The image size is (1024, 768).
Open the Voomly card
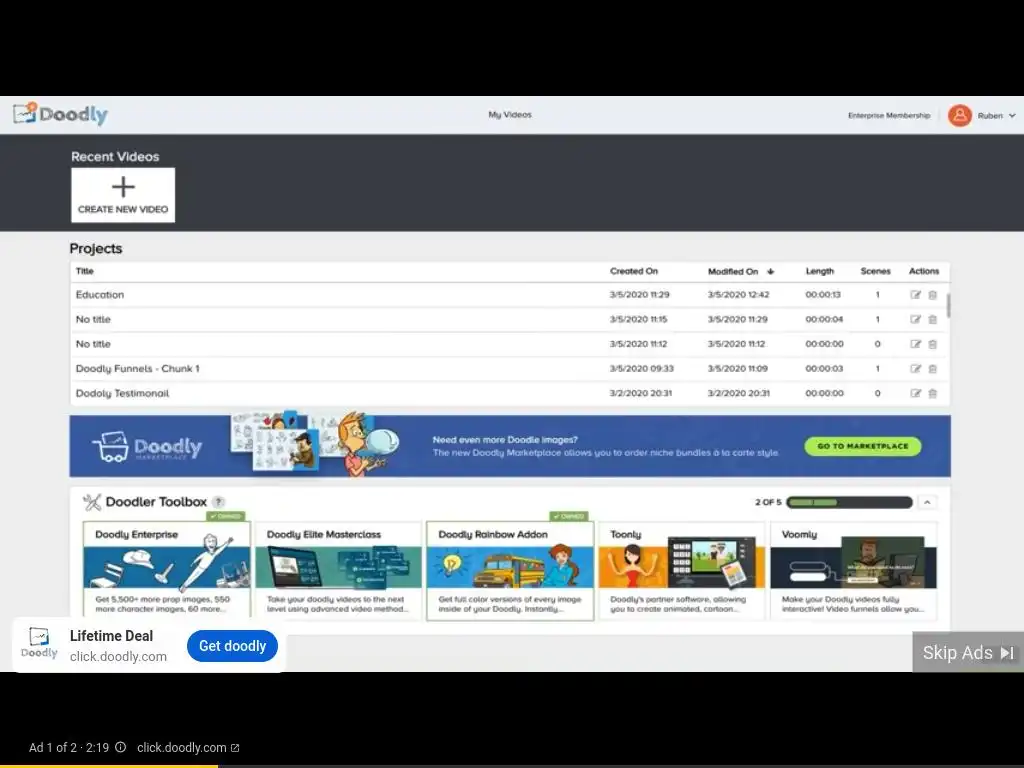point(854,570)
